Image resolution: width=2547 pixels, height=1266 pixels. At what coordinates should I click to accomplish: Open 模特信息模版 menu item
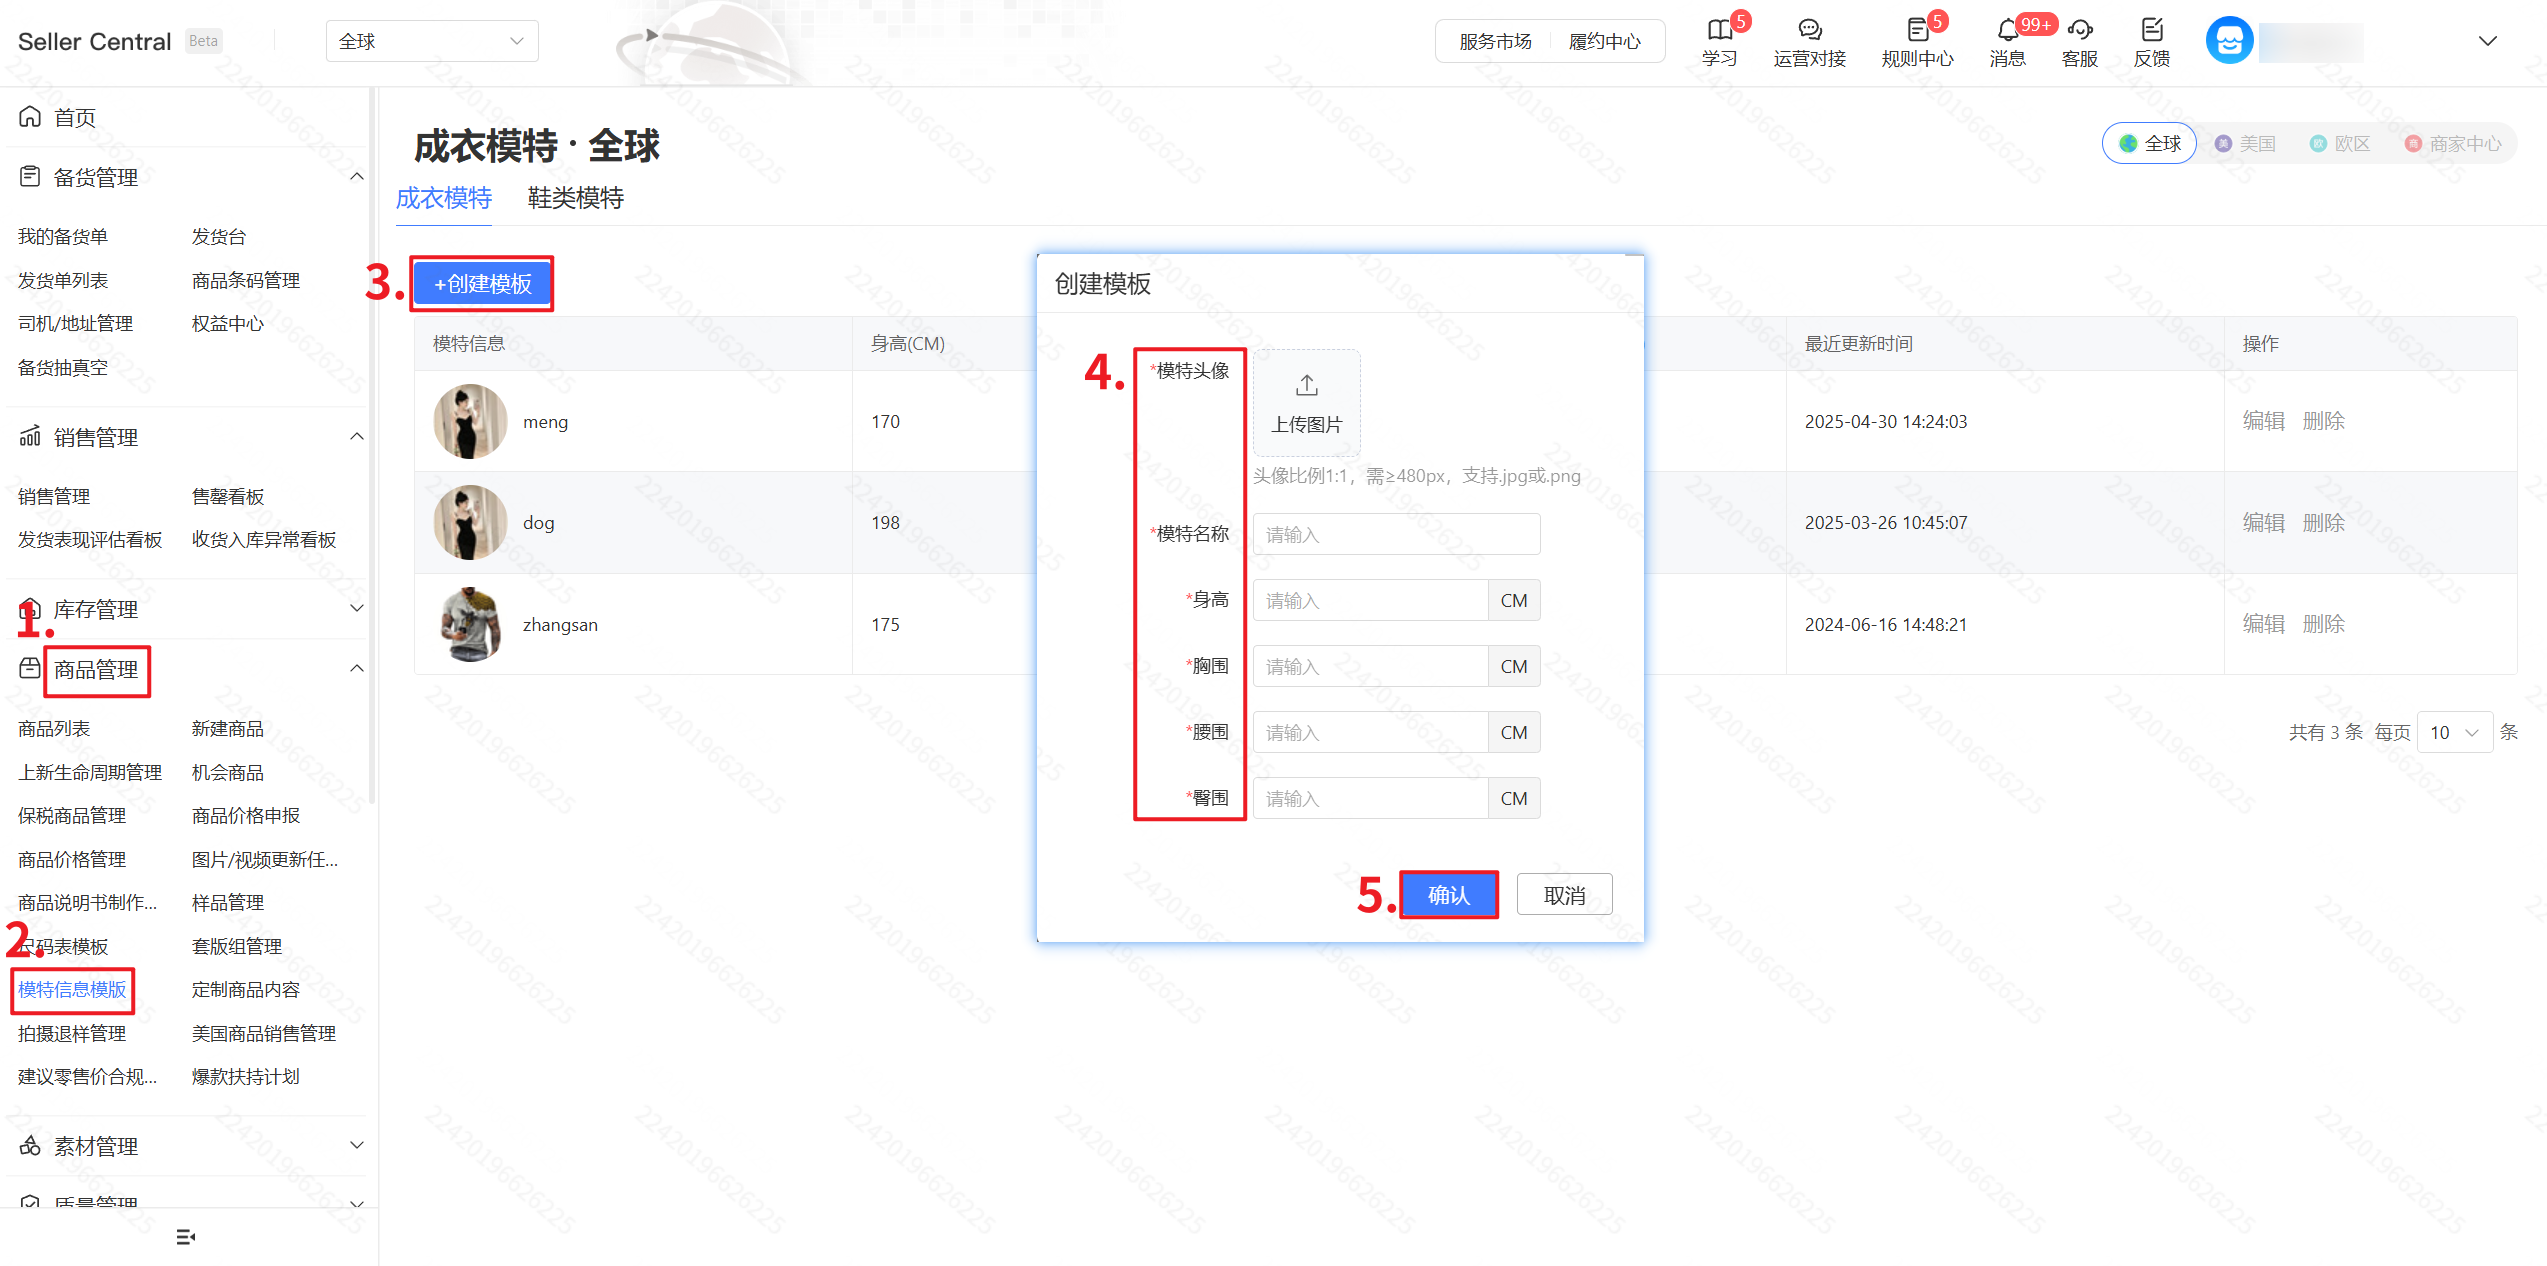pyautogui.click(x=72, y=989)
